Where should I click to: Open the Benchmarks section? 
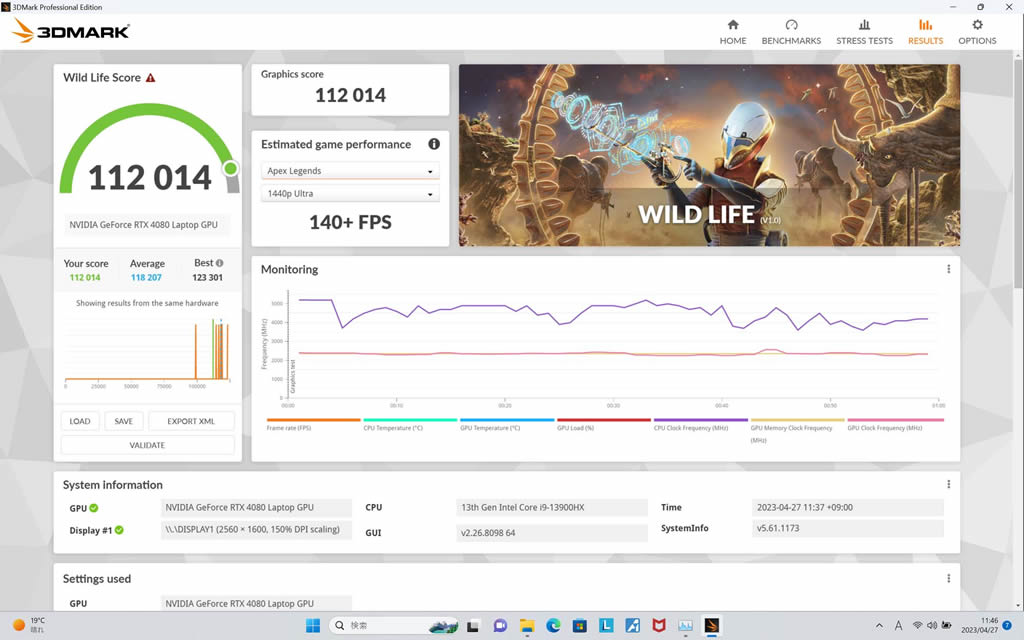coord(791,31)
